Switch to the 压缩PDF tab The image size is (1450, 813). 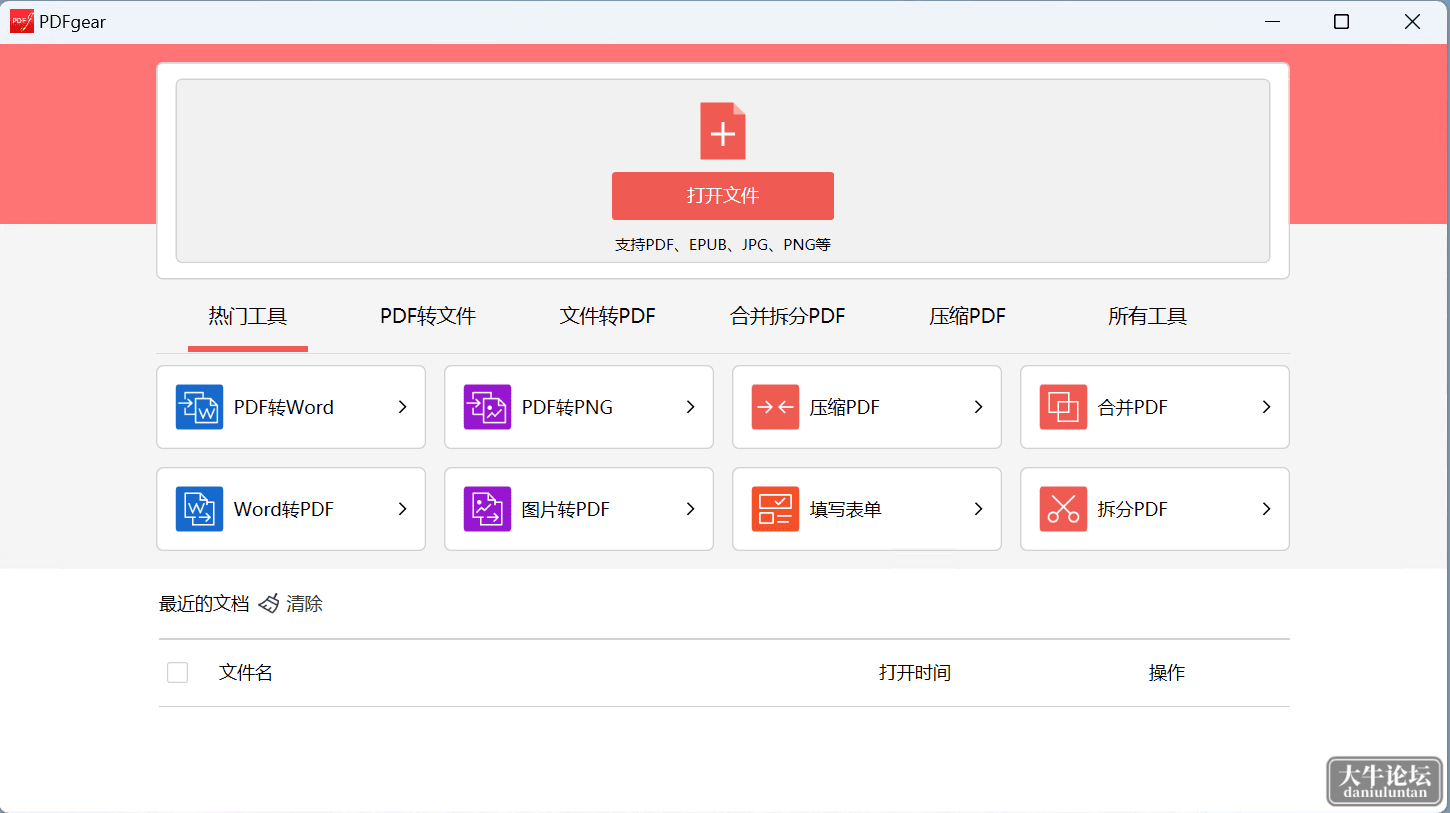[x=968, y=317]
